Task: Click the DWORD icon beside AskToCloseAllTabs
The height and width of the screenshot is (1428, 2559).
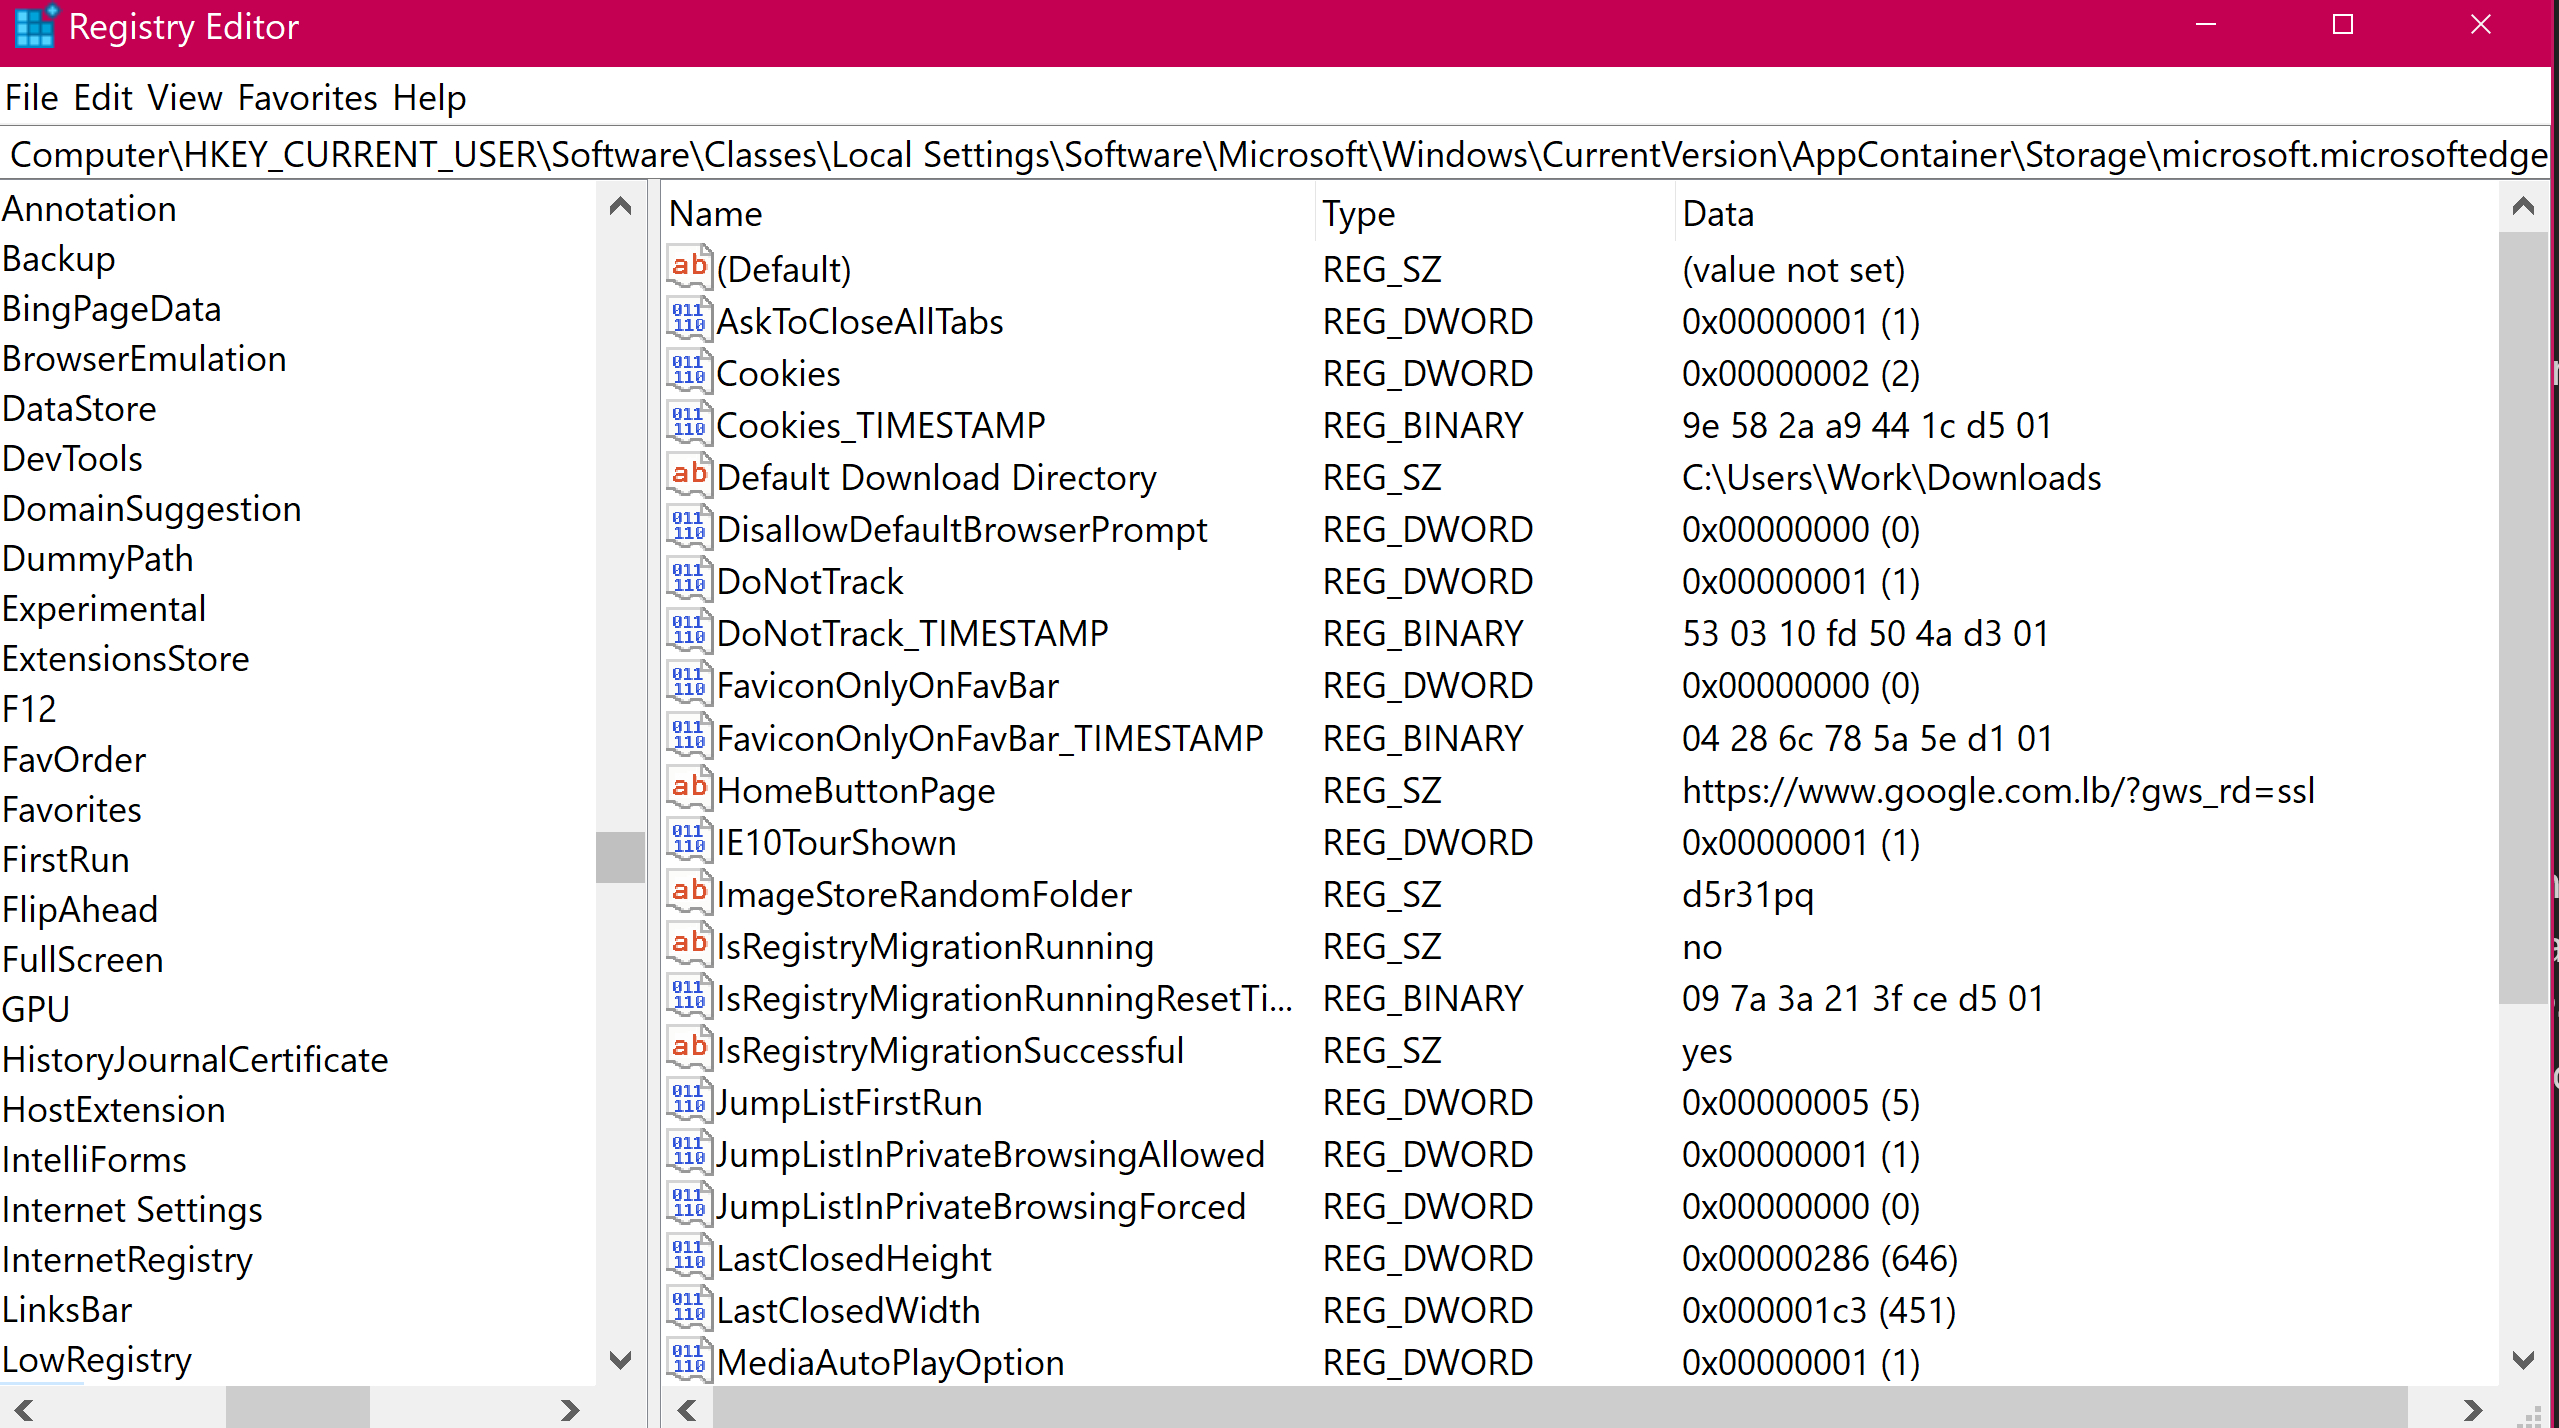Action: (688, 320)
